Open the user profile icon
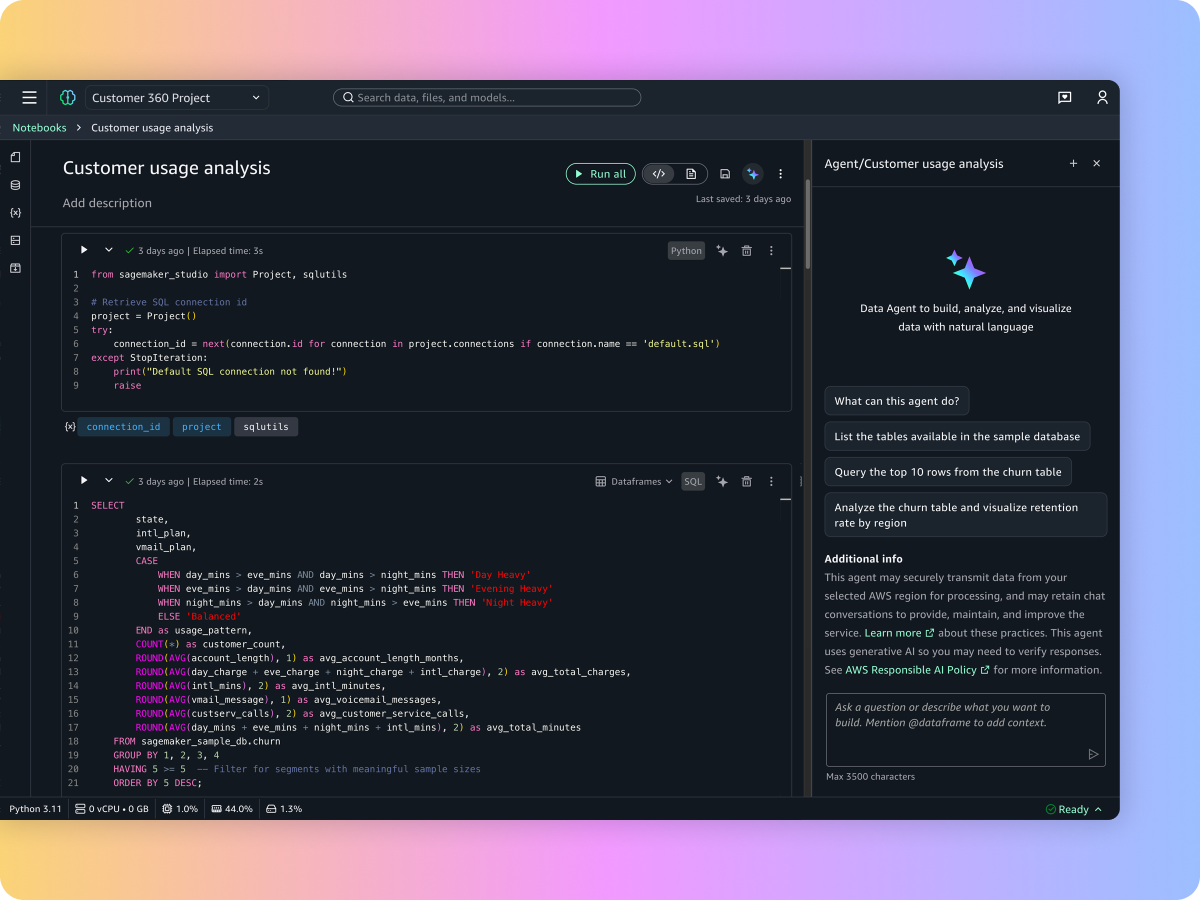Image resolution: width=1200 pixels, height=900 pixels. pos(1102,98)
